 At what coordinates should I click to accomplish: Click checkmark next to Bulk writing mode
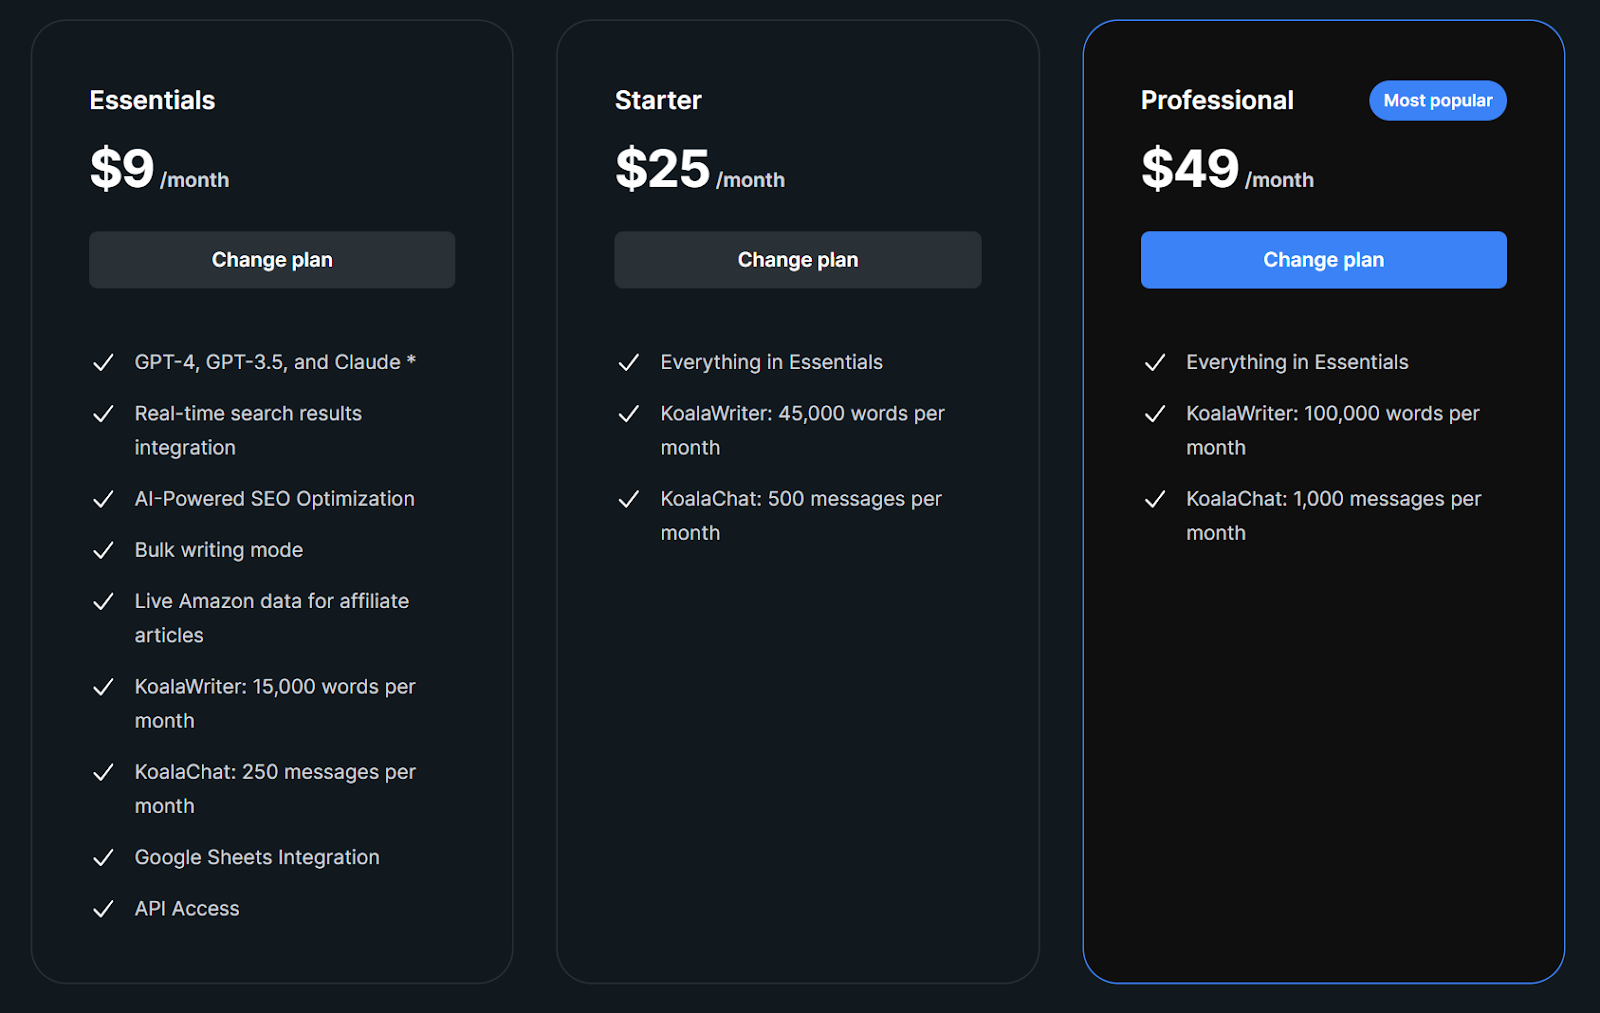pos(103,550)
